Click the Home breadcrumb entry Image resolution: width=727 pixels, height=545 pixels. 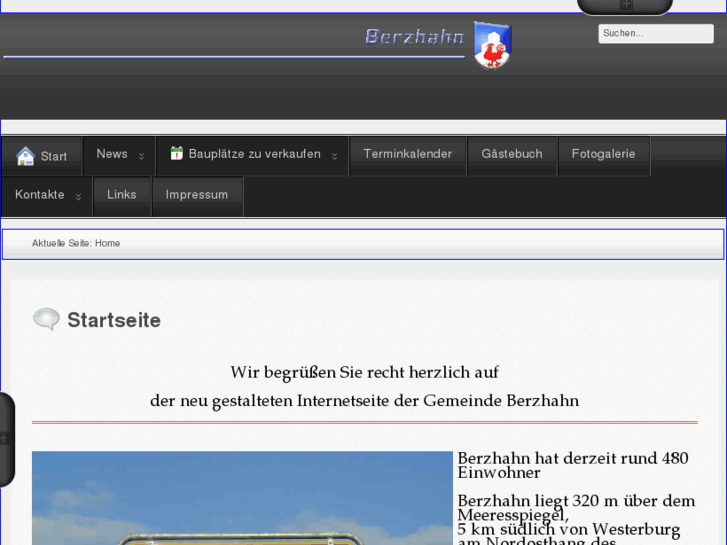pyautogui.click(x=107, y=243)
